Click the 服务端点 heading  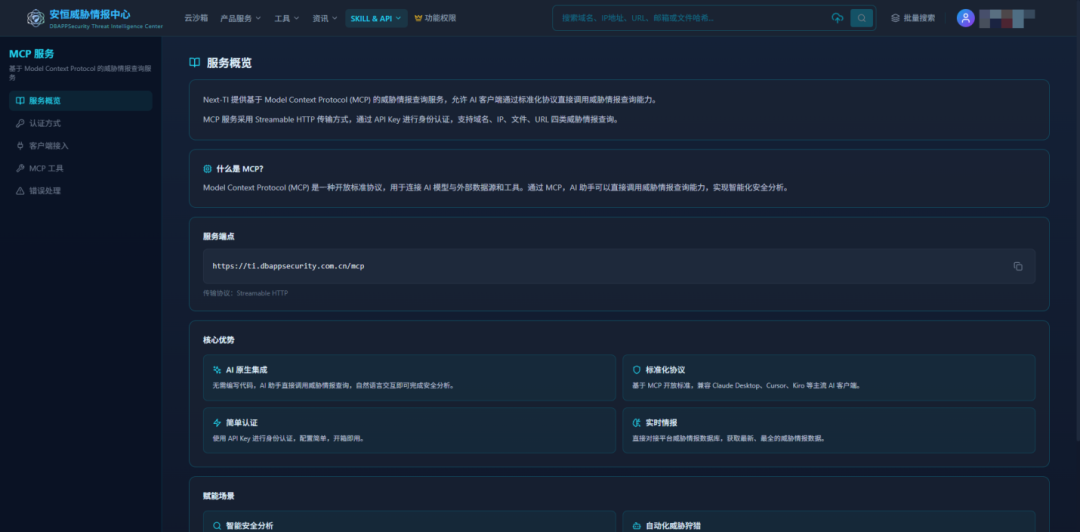pos(219,236)
